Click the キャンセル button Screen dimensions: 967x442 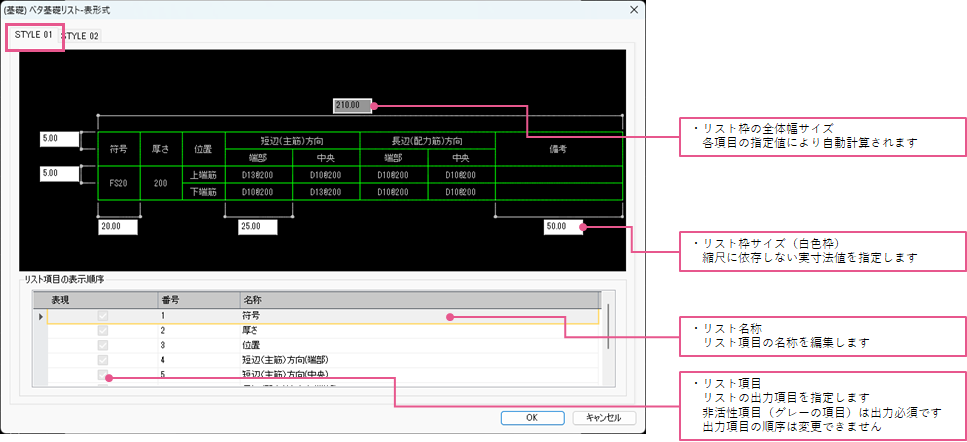[x=605, y=417]
